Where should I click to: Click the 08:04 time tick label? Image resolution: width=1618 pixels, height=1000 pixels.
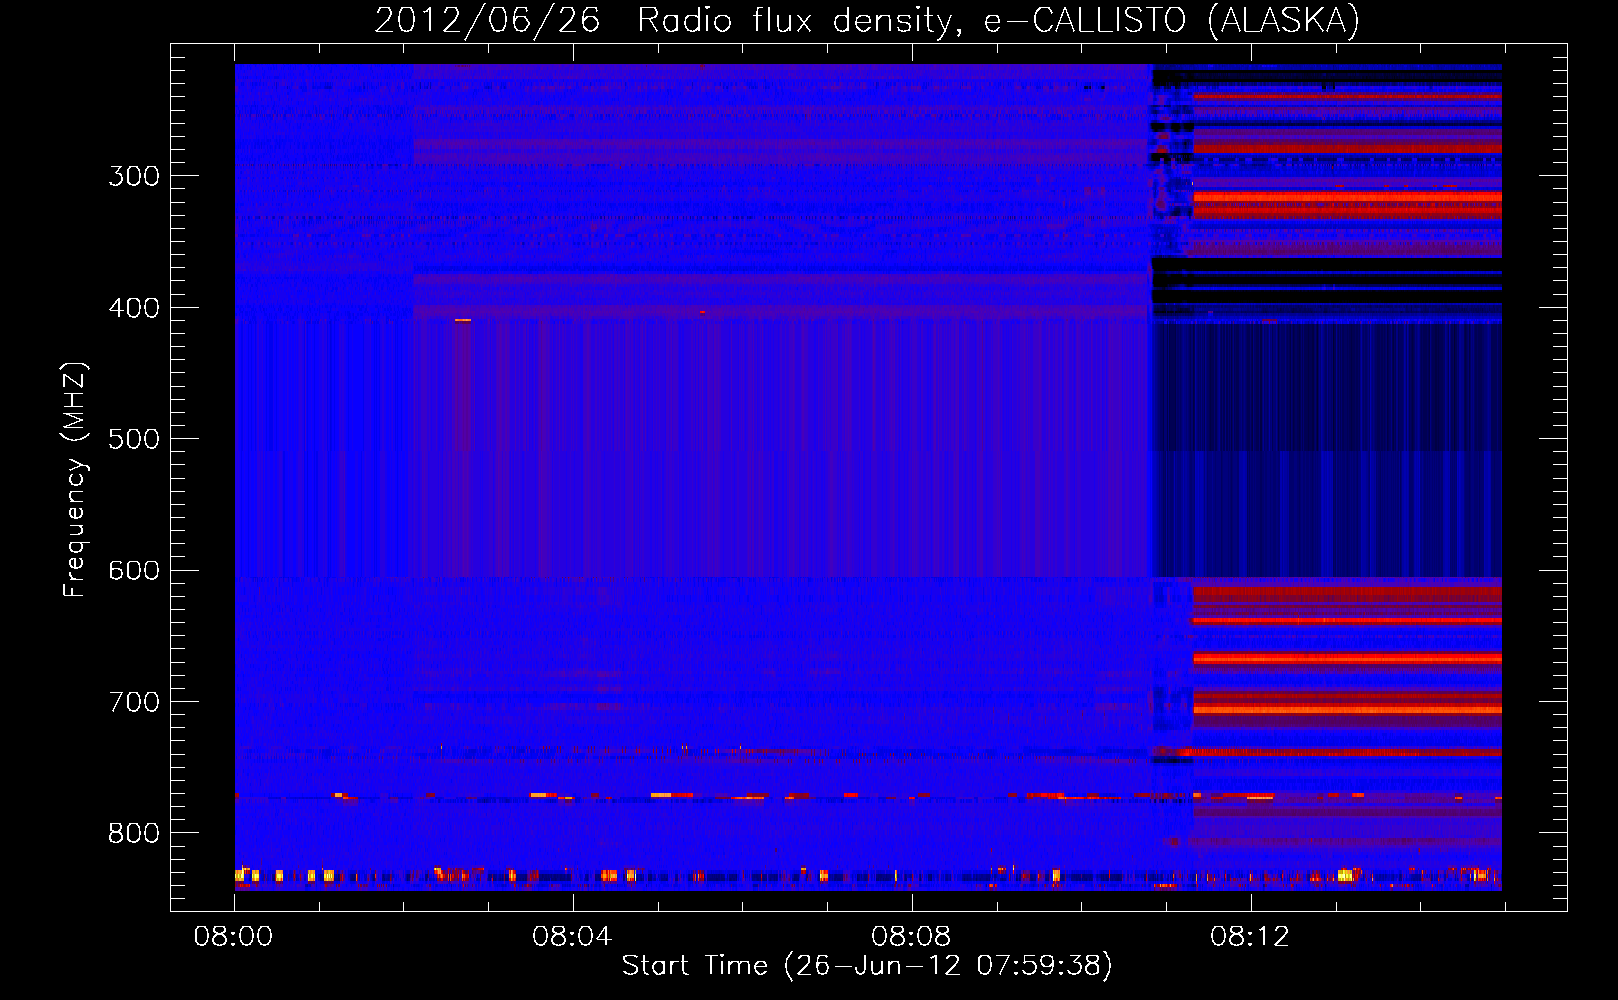coord(572,937)
